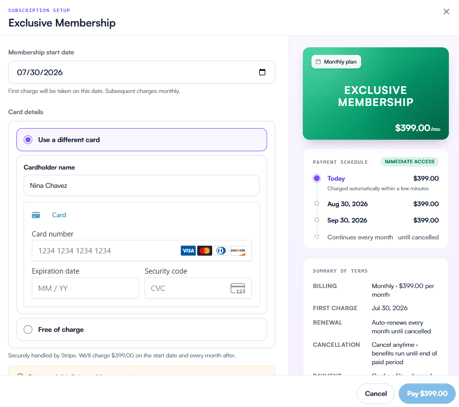459x407 pixels.
Task: Click into the Expiration date MM / YY field
Action: (85, 288)
